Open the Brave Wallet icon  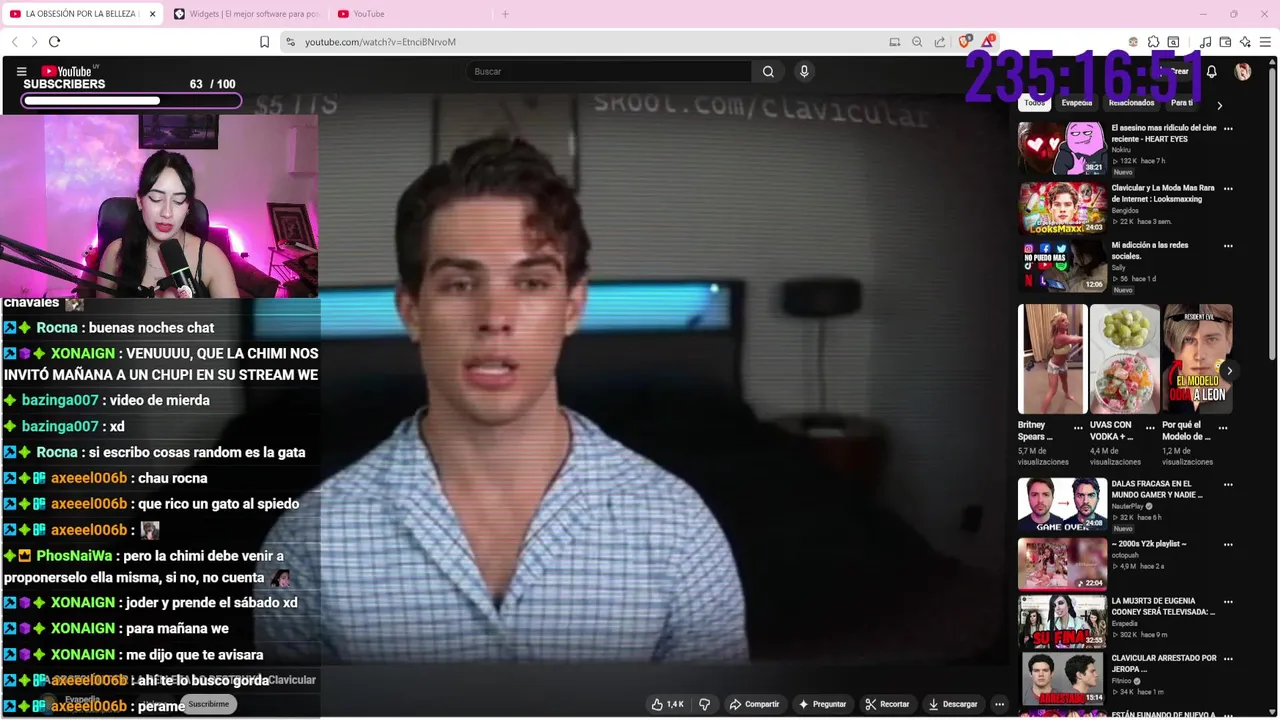pyautogui.click(x=1225, y=42)
